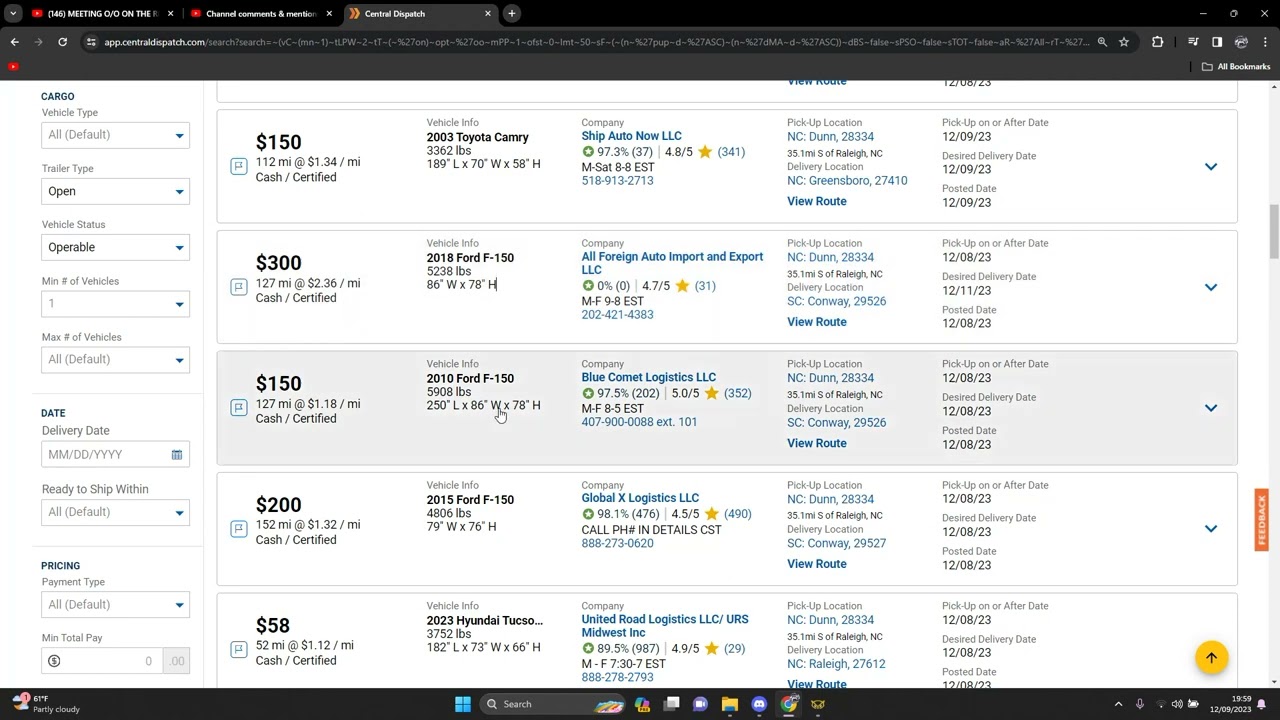Call phone number 202-421-4383

pyautogui.click(x=617, y=315)
